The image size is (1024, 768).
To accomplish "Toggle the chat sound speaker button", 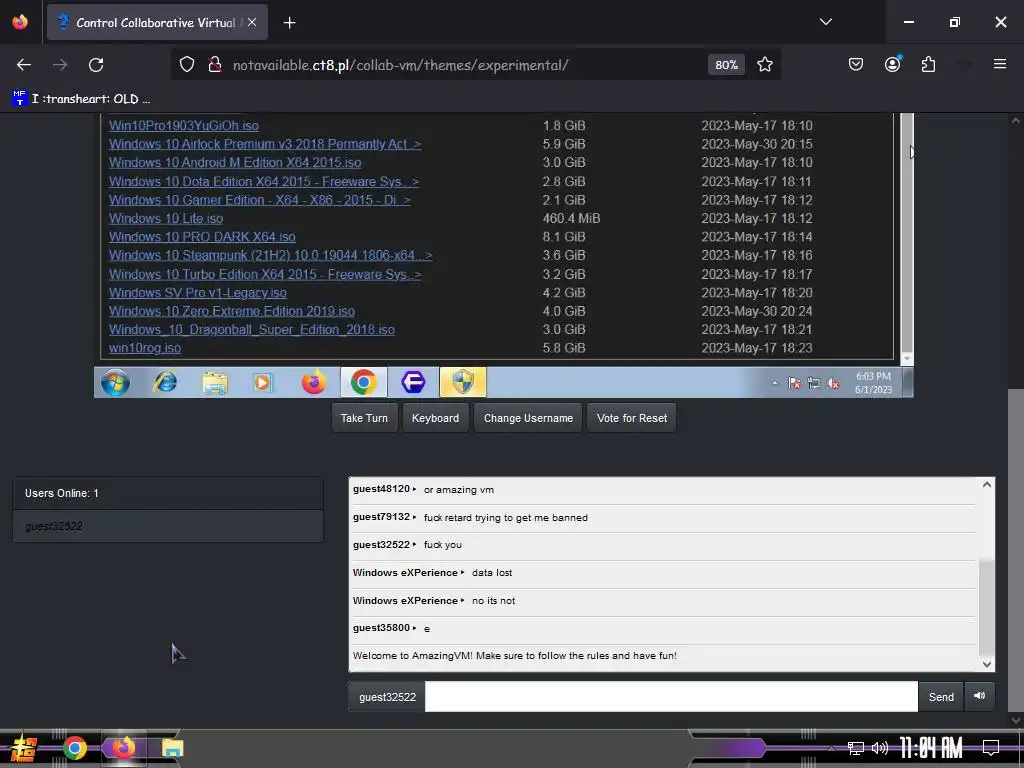I will 979,696.
